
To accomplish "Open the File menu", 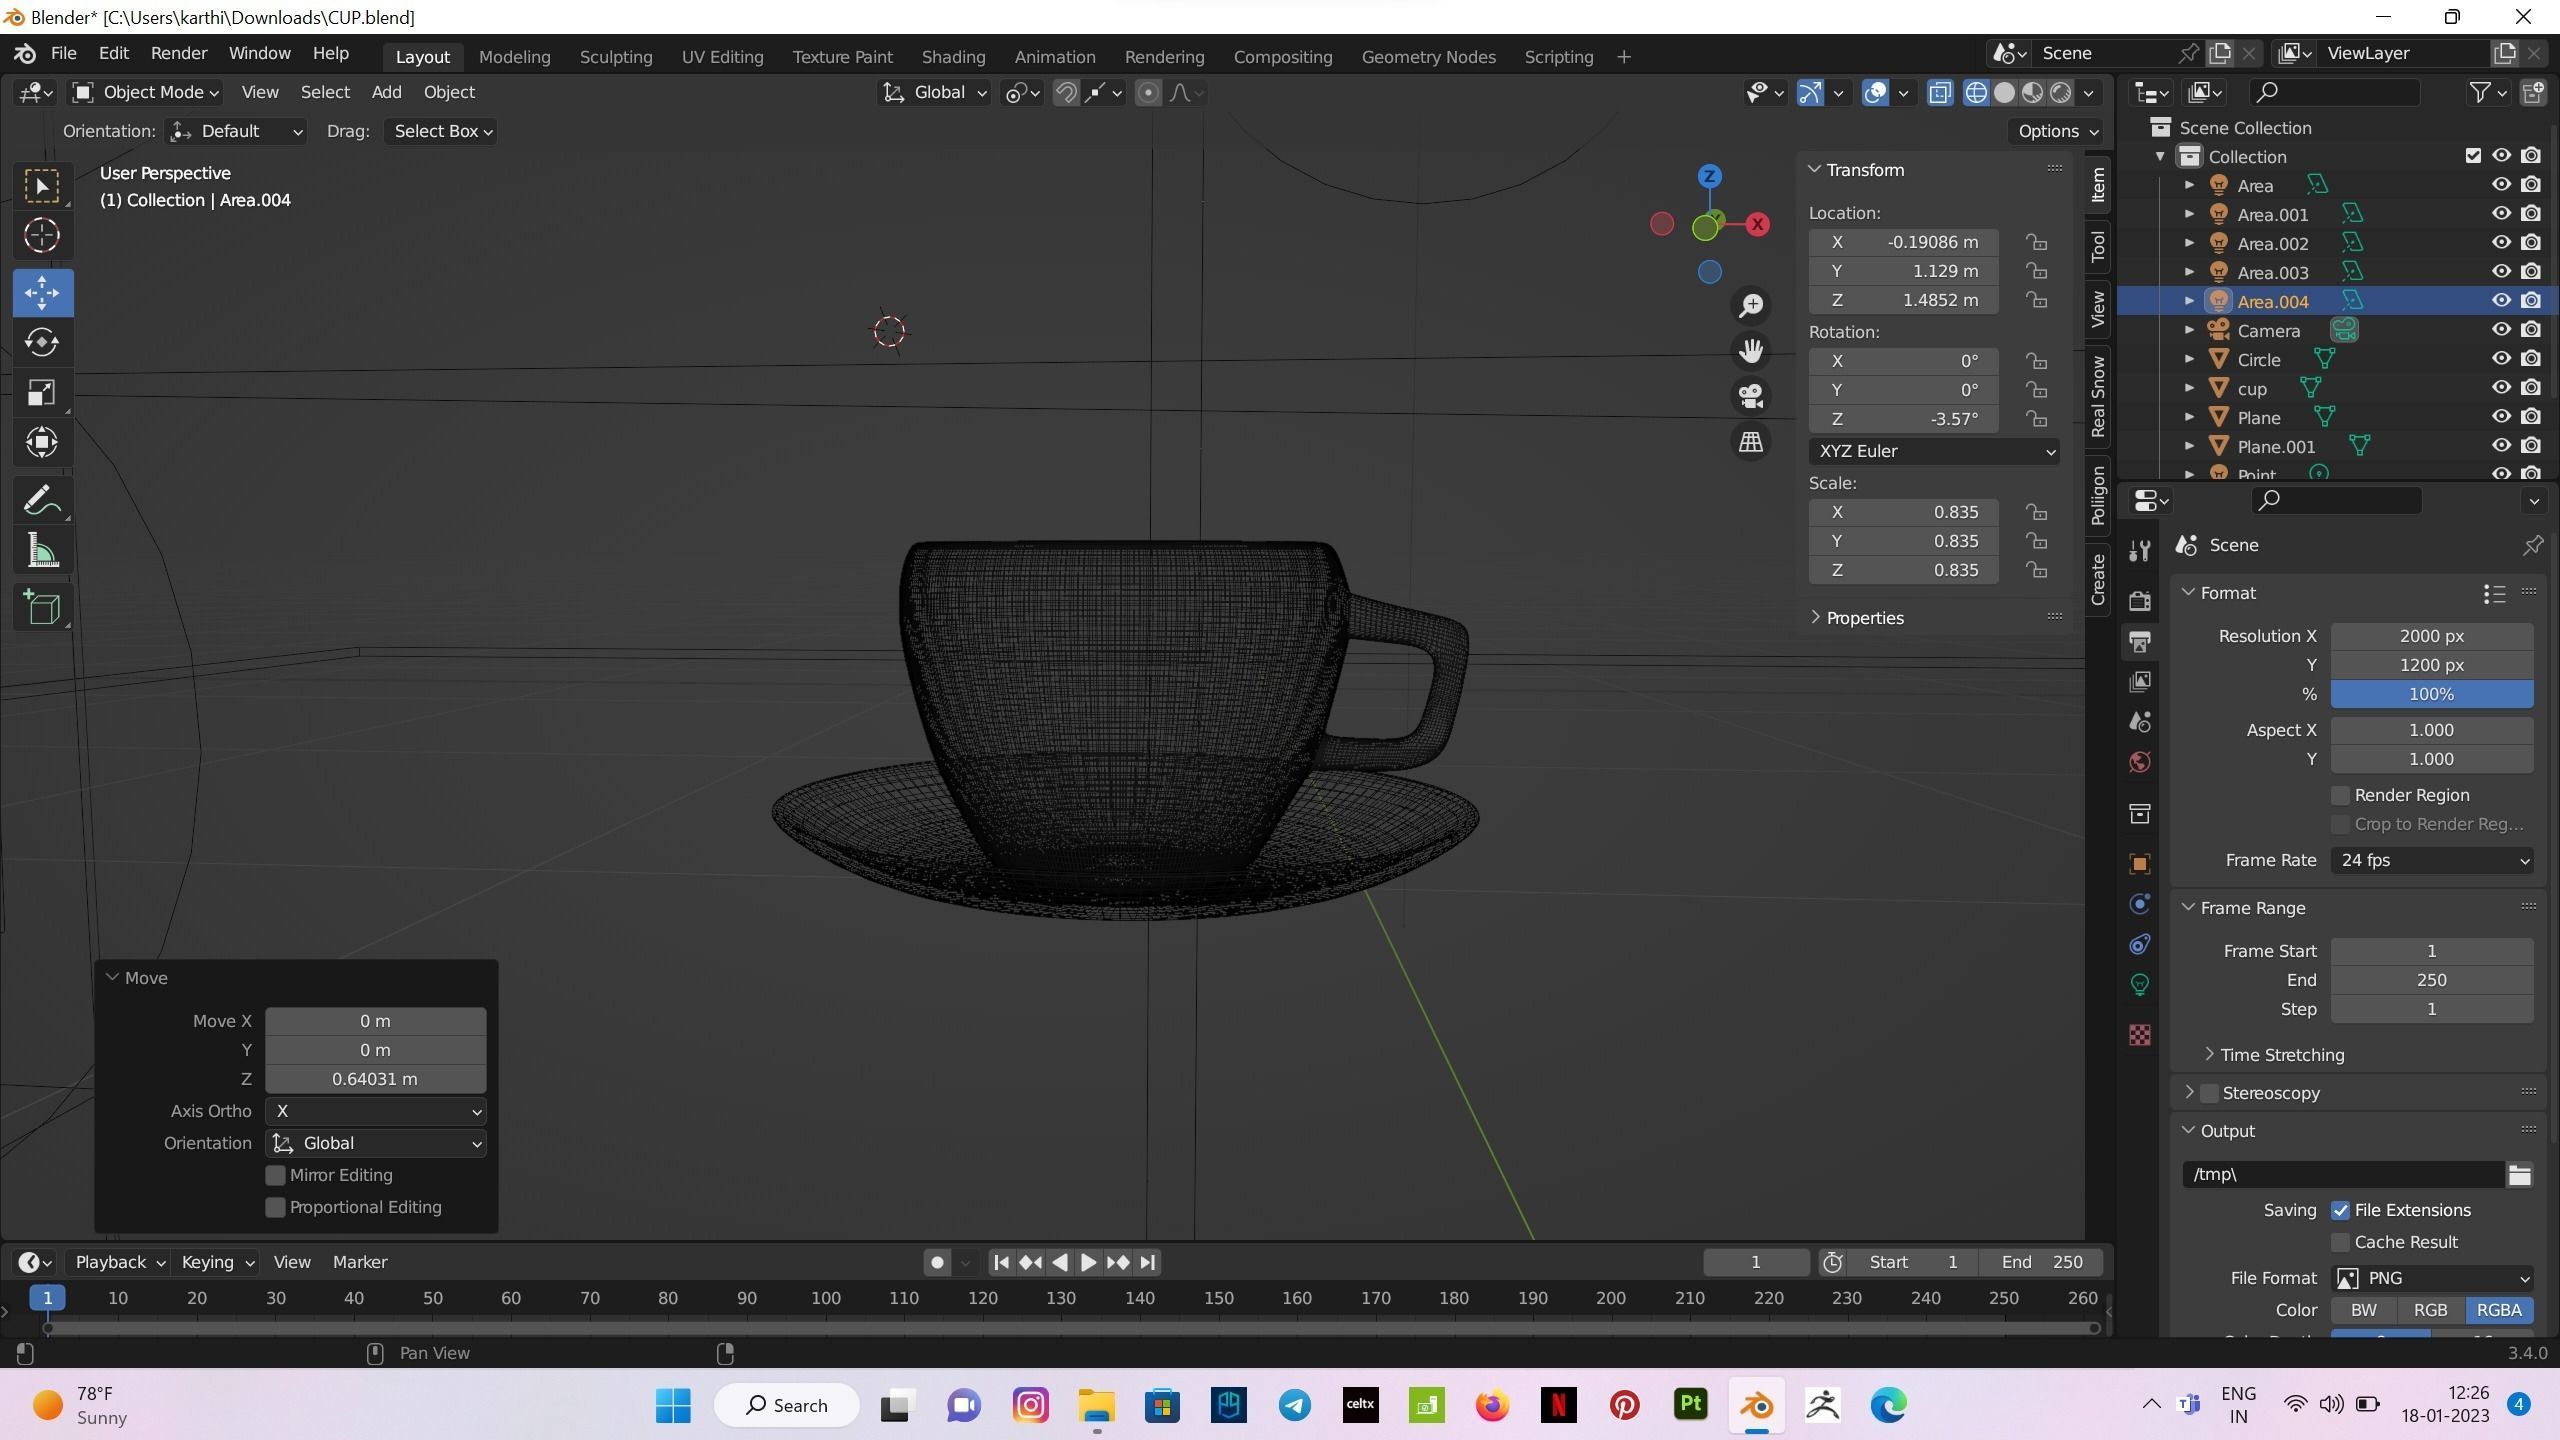I will 63,54.
